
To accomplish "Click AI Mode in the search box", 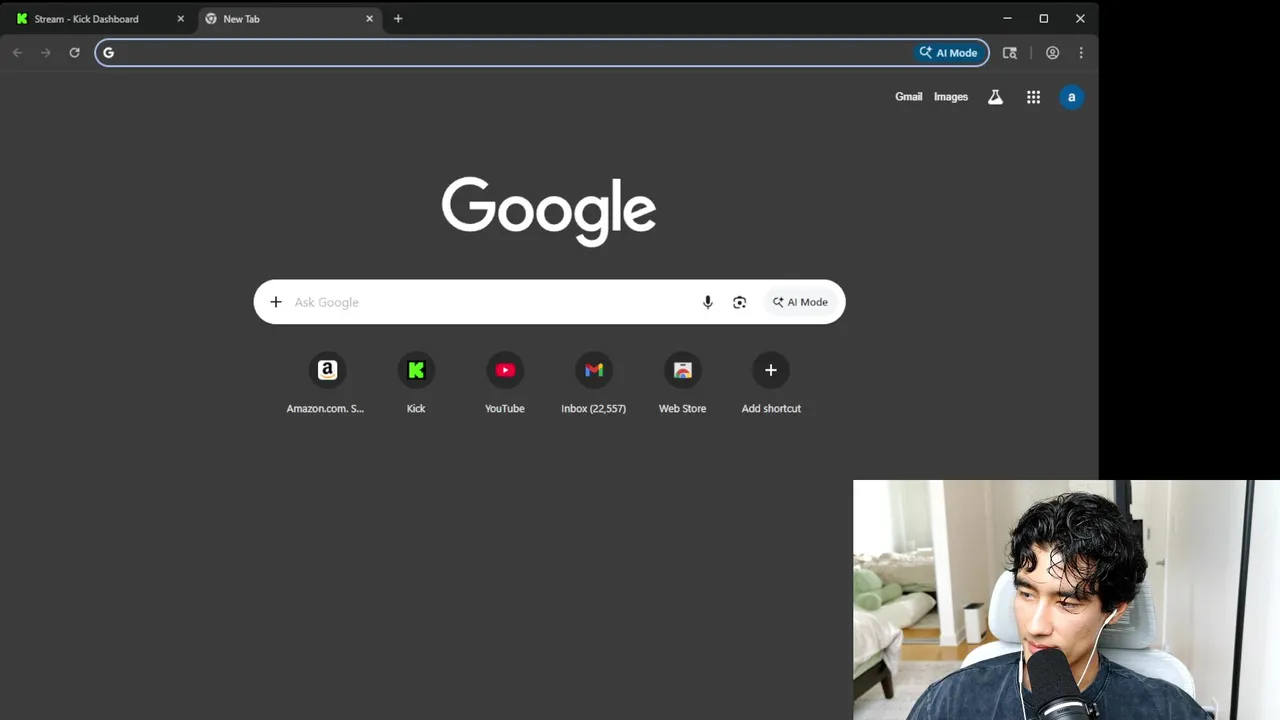I will 800,302.
